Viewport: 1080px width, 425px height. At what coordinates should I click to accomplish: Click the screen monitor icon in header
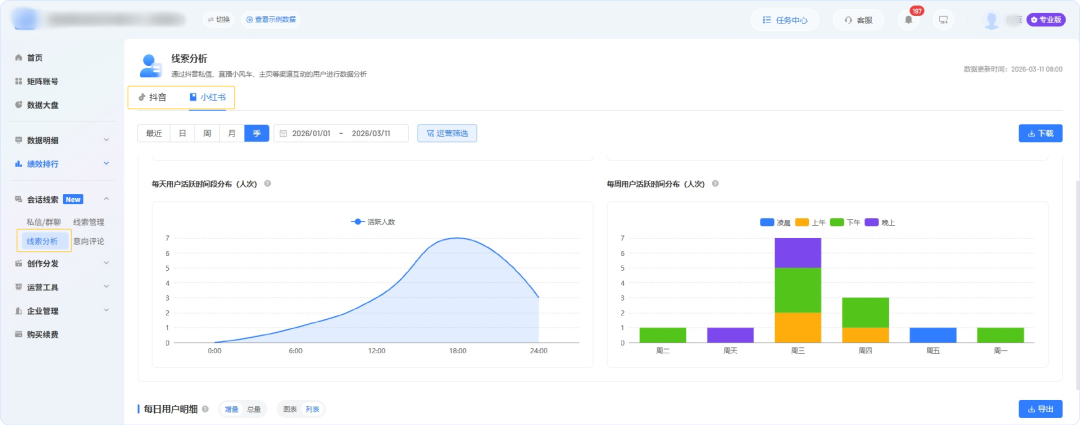tap(942, 20)
